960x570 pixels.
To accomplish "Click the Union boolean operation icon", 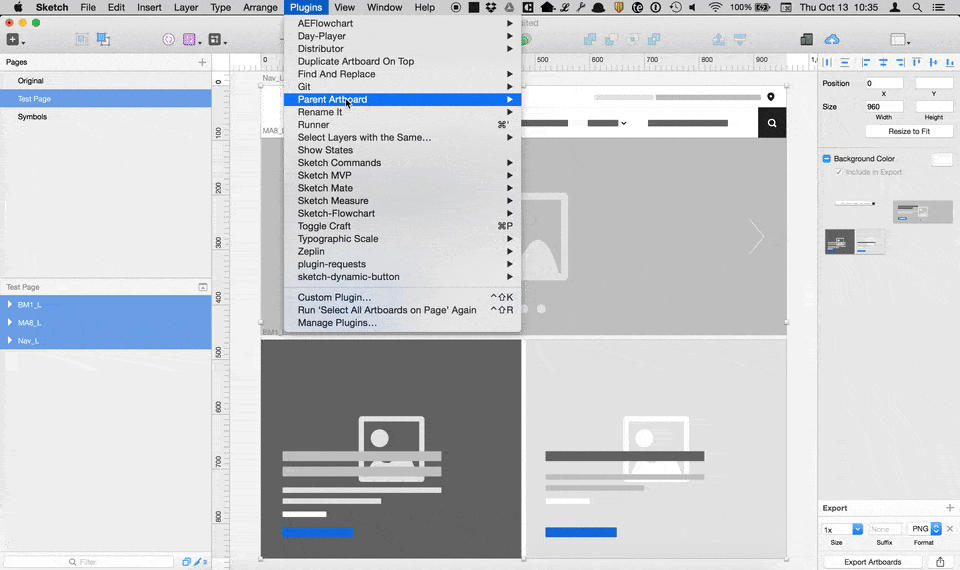I will click(x=590, y=40).
